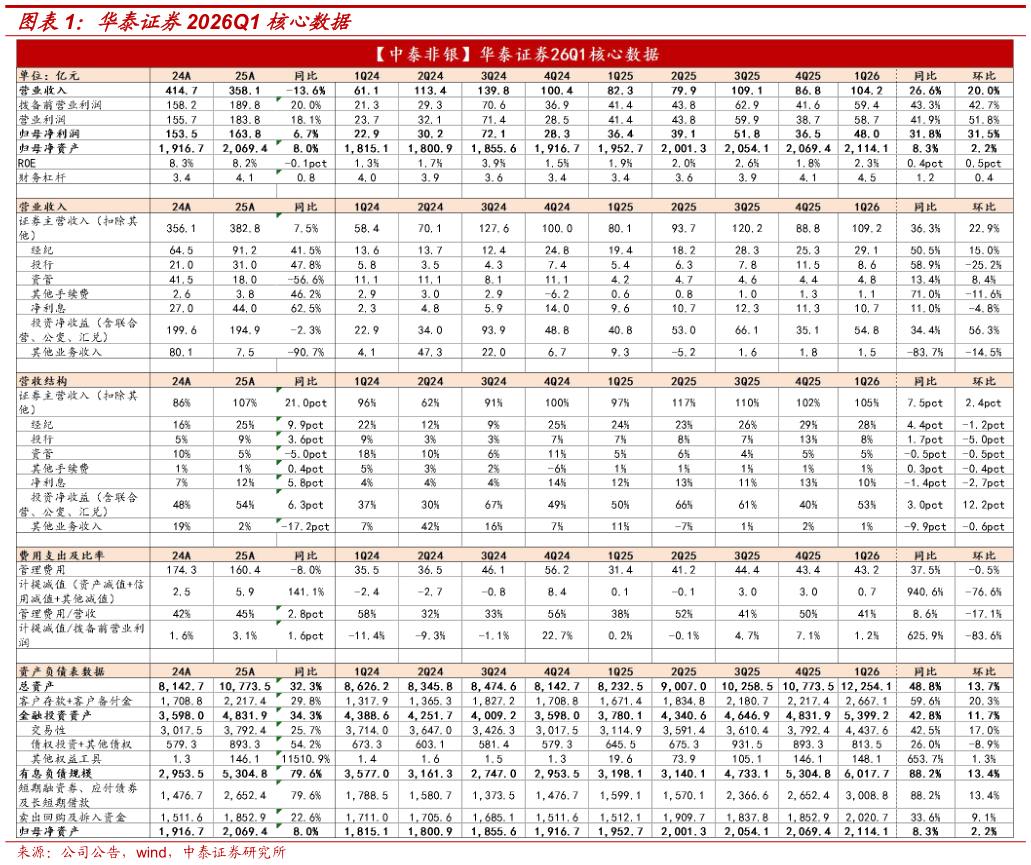Select the 1Q26 金融投资资产 value "5,399.2"

tap(867, 715)
